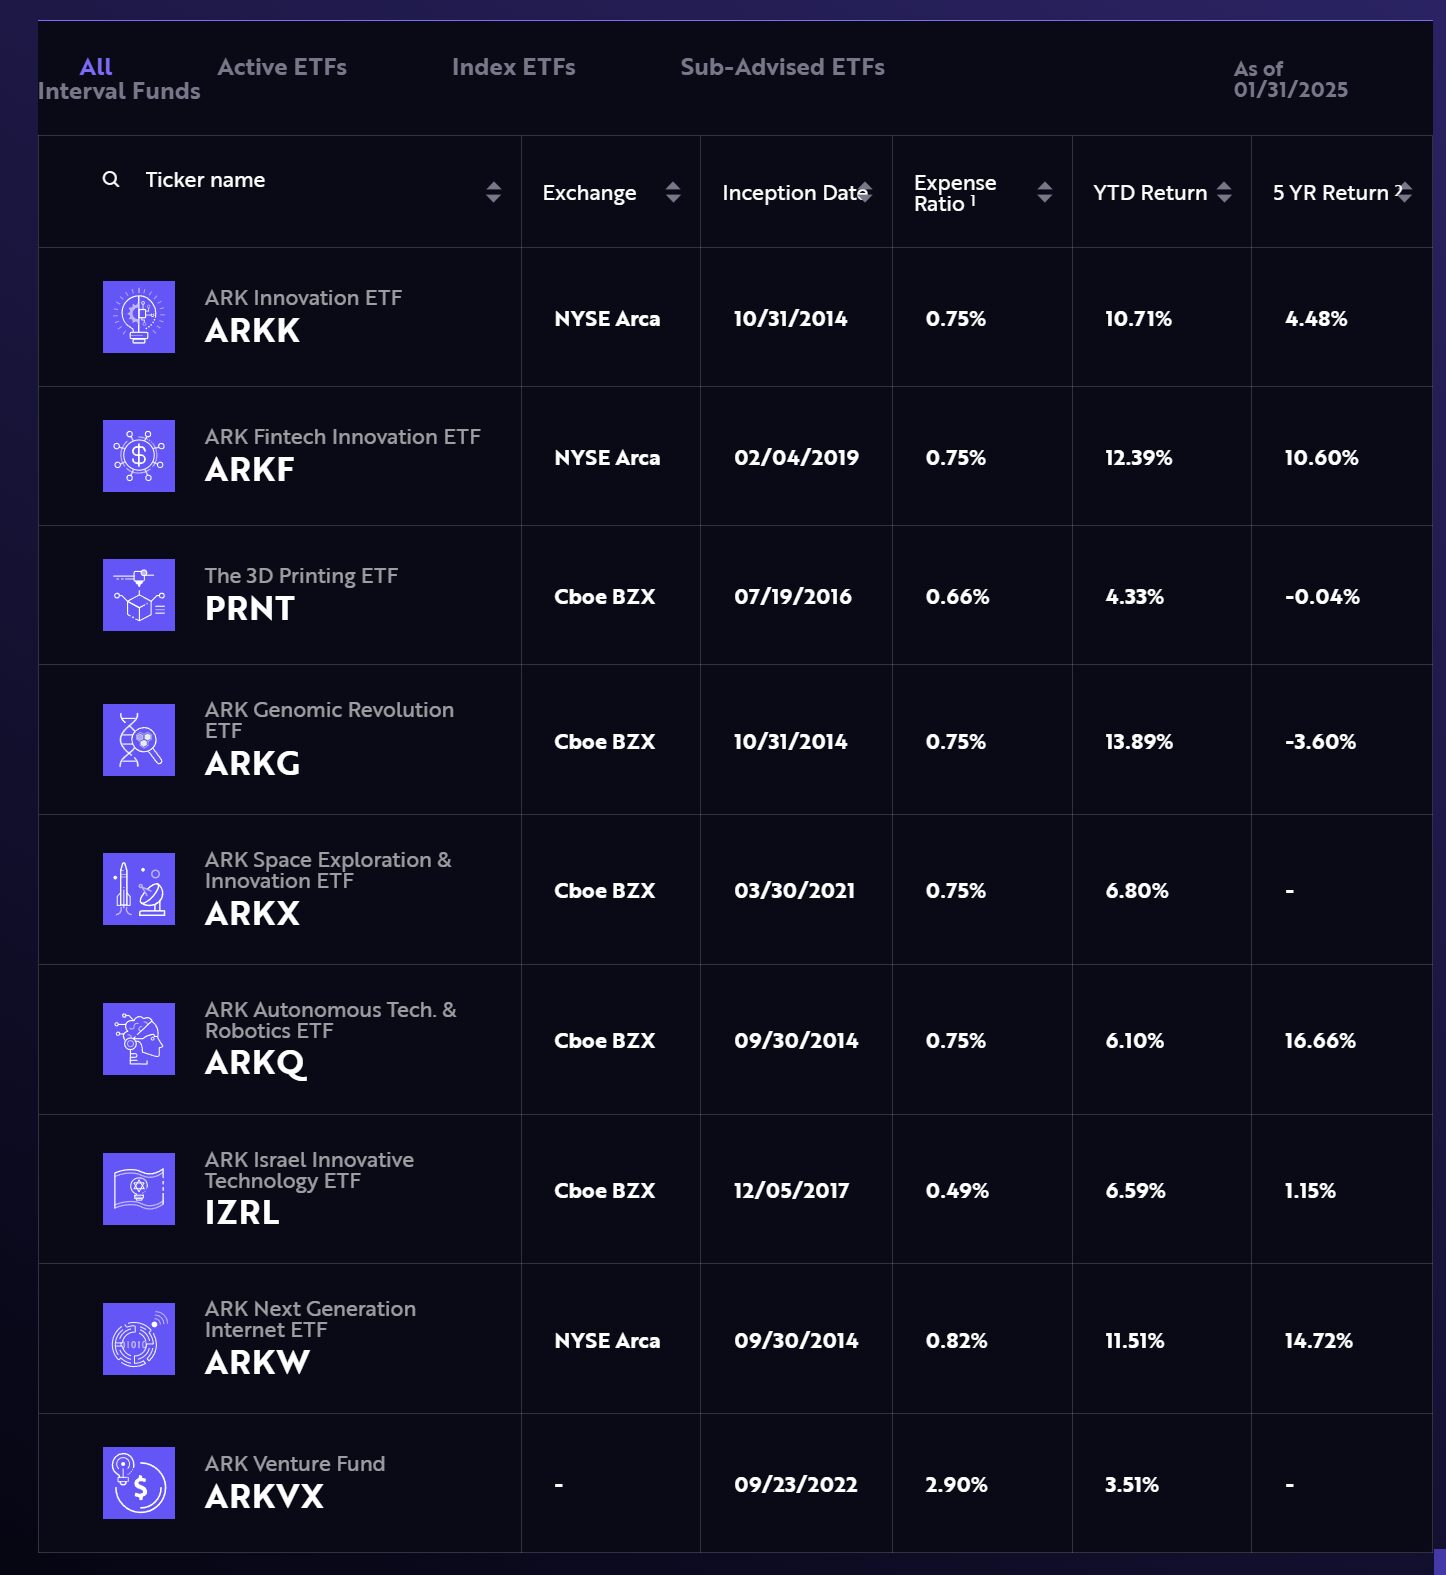1446x1575 pixels.
Task: Sort the list by YTD Return
Action: 1225,192
